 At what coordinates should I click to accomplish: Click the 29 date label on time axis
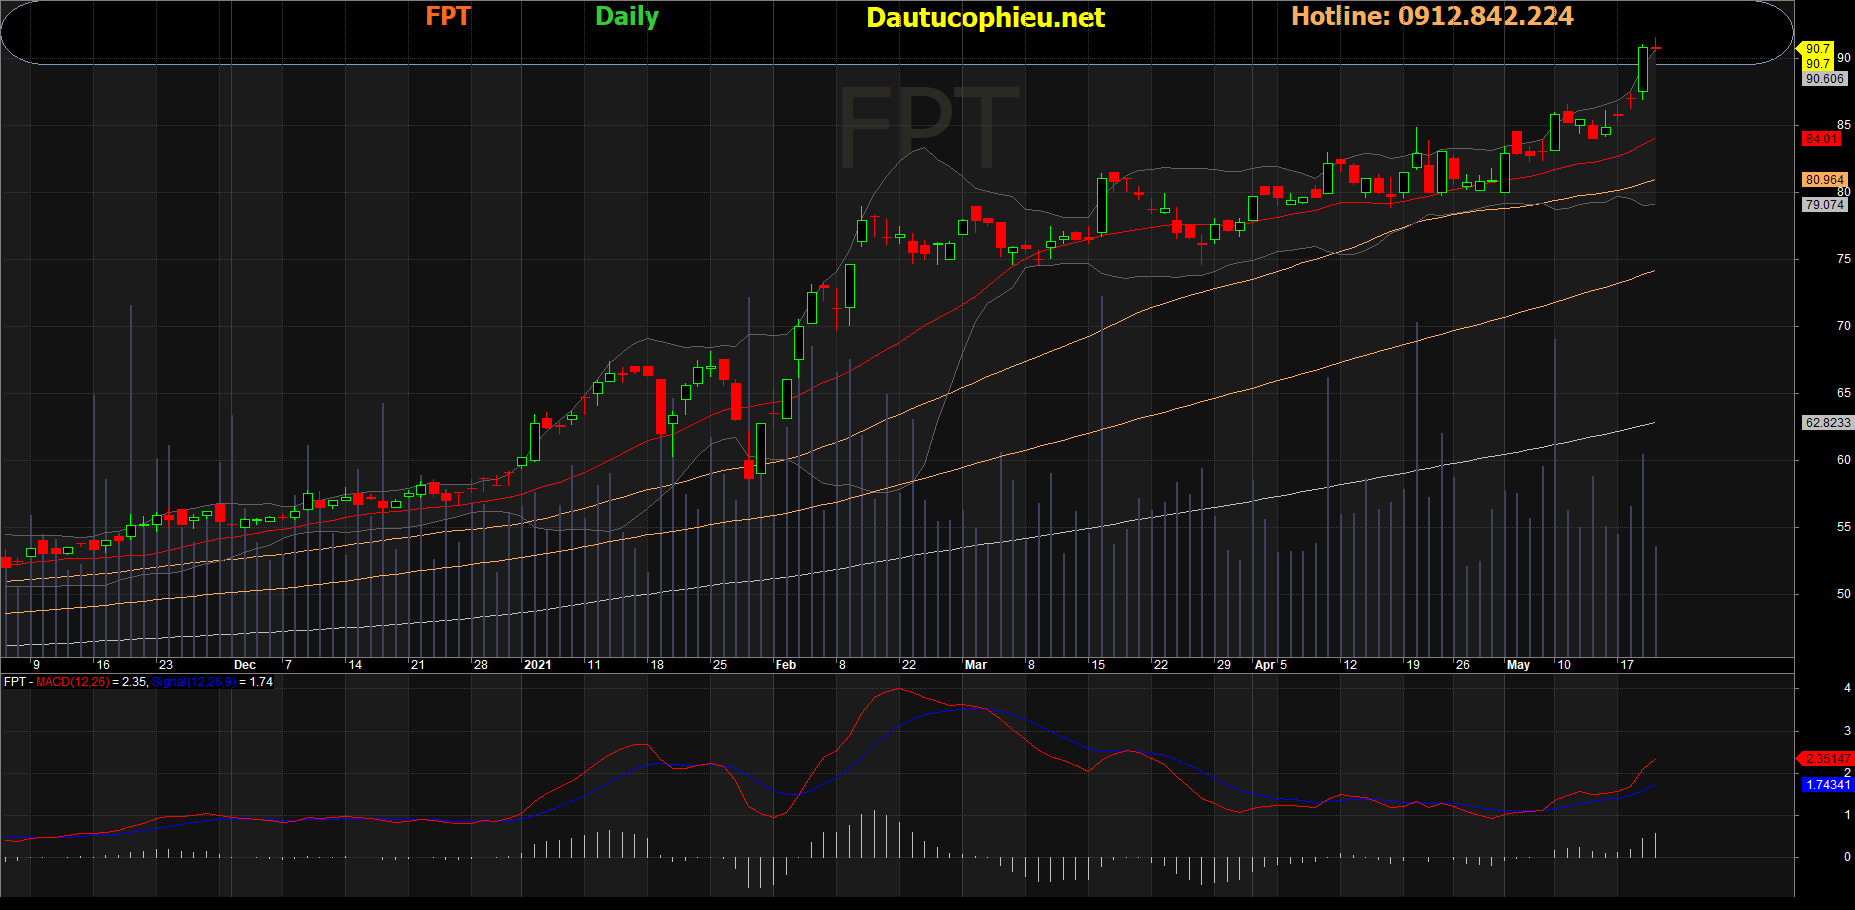pyautogui.click(x=1224, y=665)
